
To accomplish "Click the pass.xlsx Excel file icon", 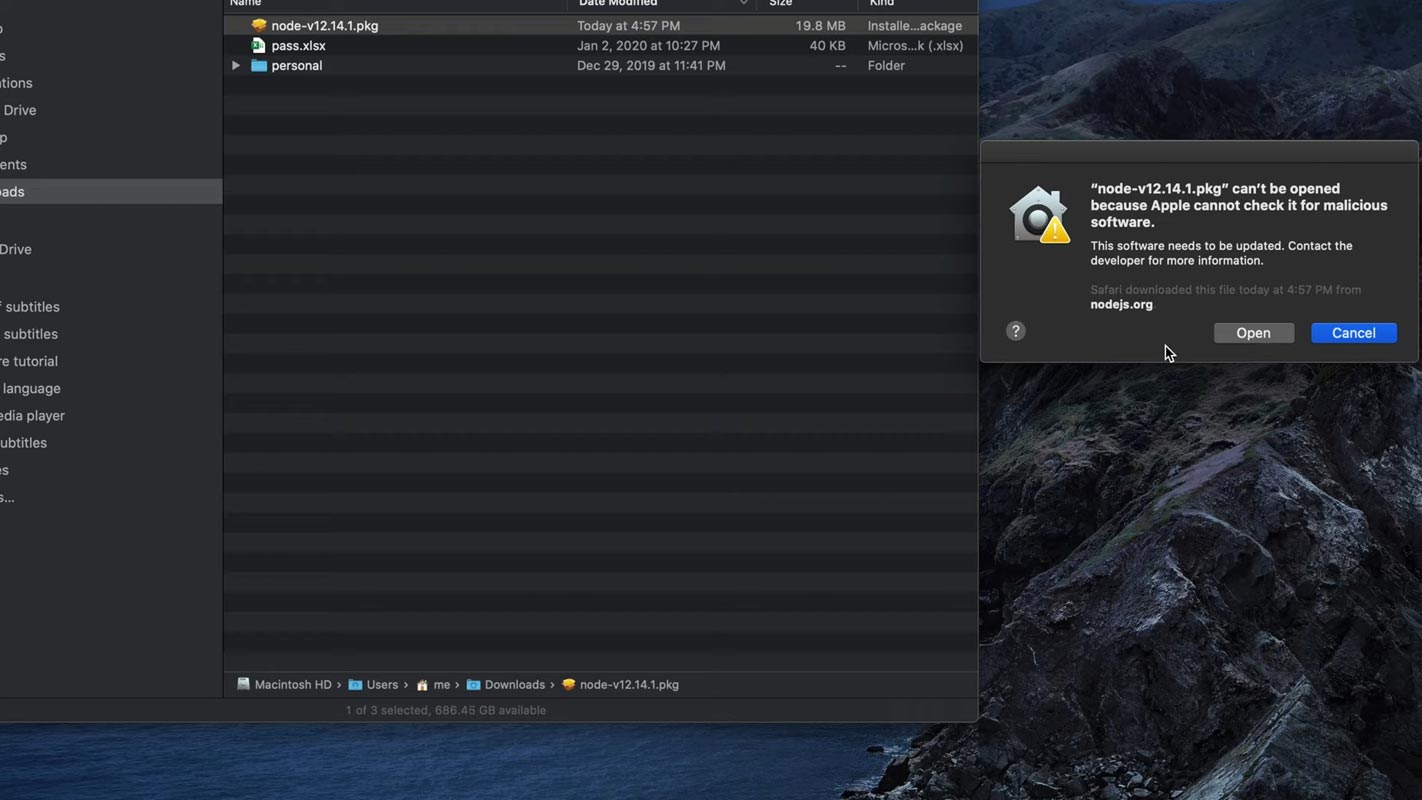I will click(259, 45).
